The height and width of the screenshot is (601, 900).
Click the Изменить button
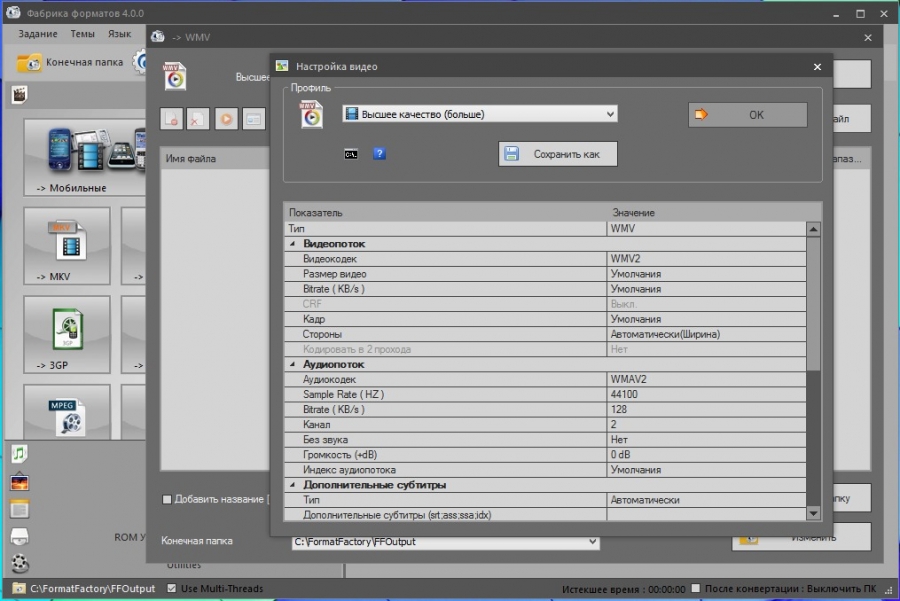801,537
